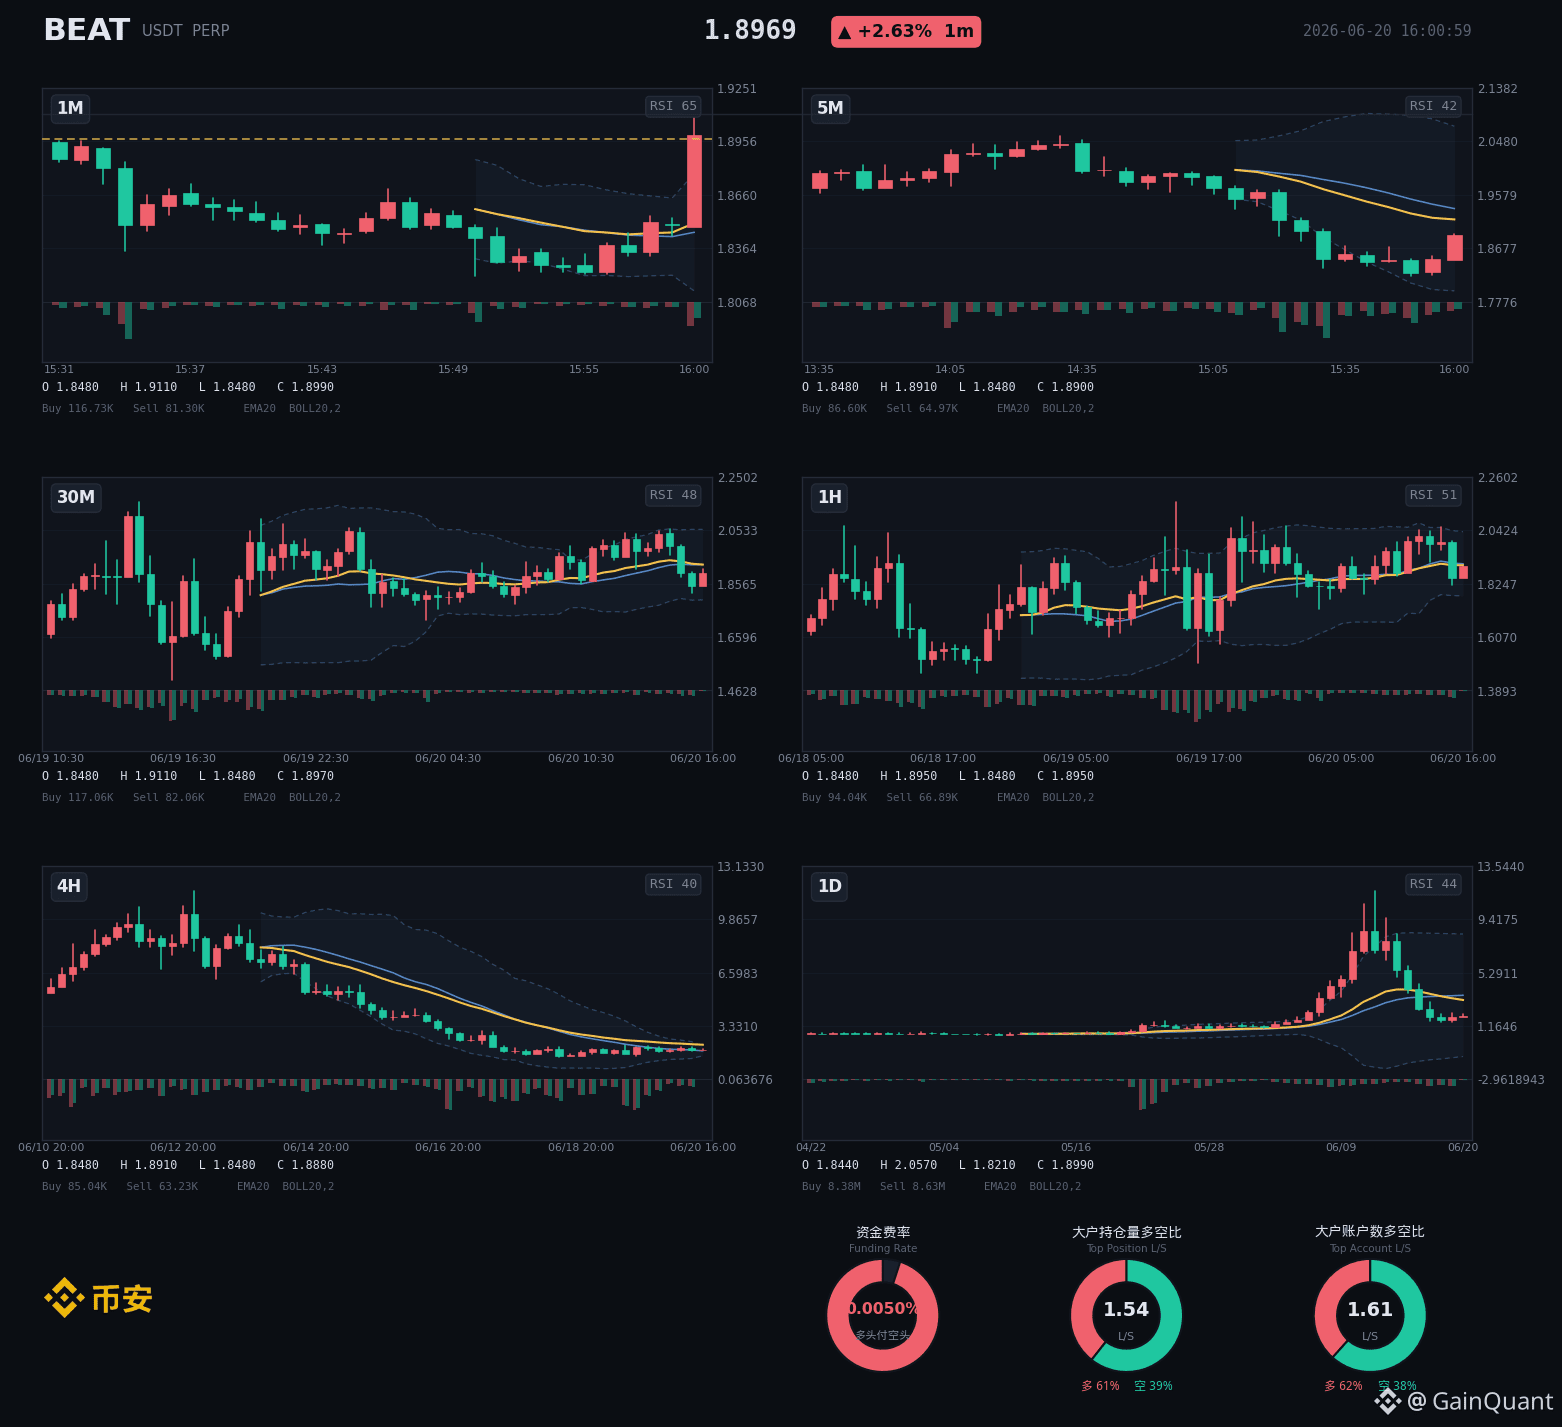
Task: Select the RSI 48 indicator badge
Action: (673, 495)
